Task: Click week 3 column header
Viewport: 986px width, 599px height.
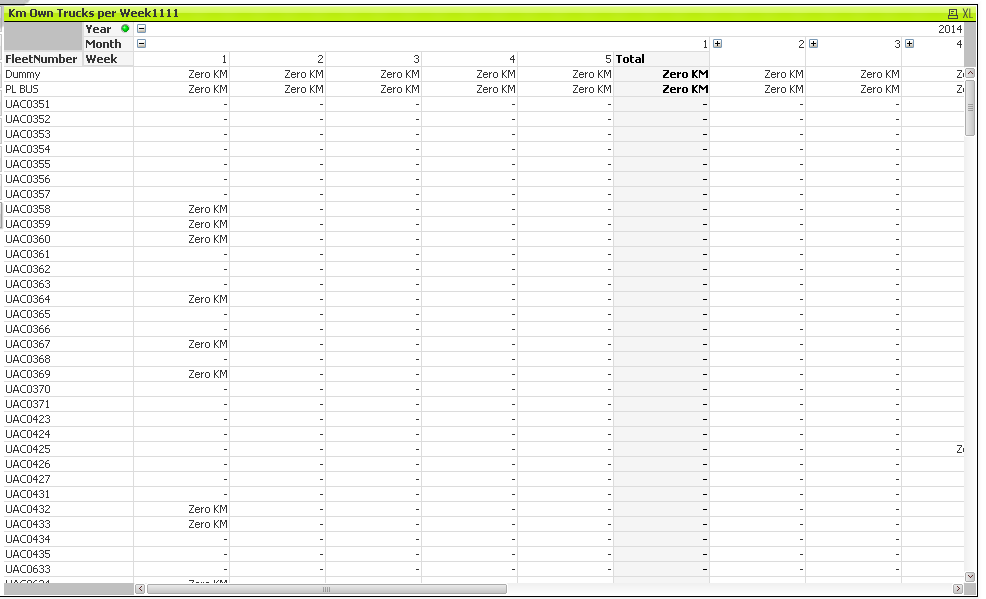Action: click(x=416, y=59)
